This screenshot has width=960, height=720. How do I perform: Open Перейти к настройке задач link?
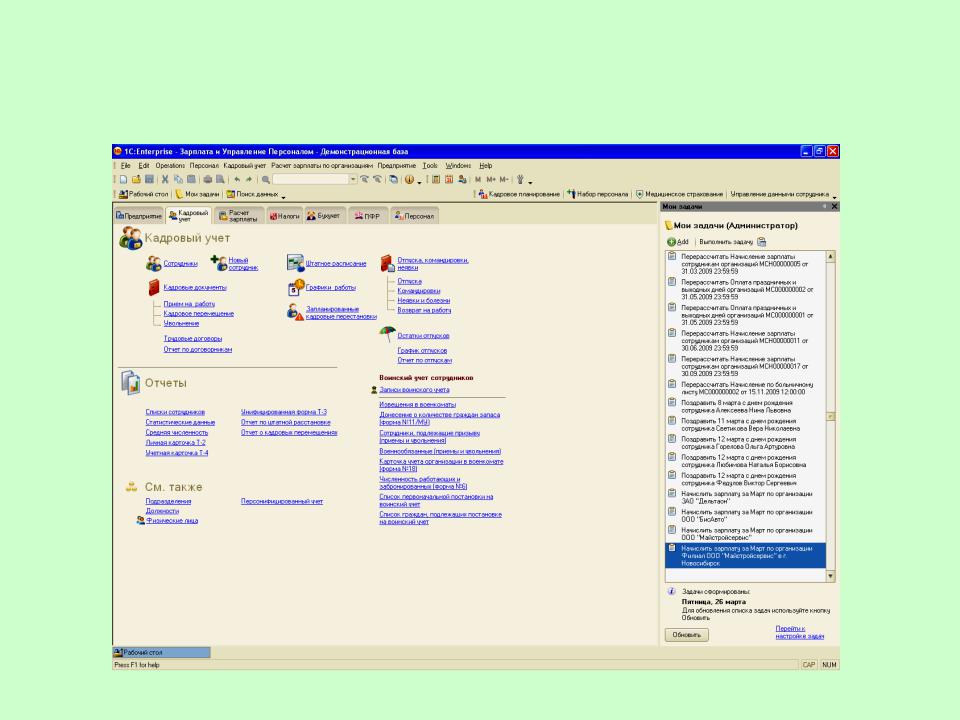coord(800,632)
